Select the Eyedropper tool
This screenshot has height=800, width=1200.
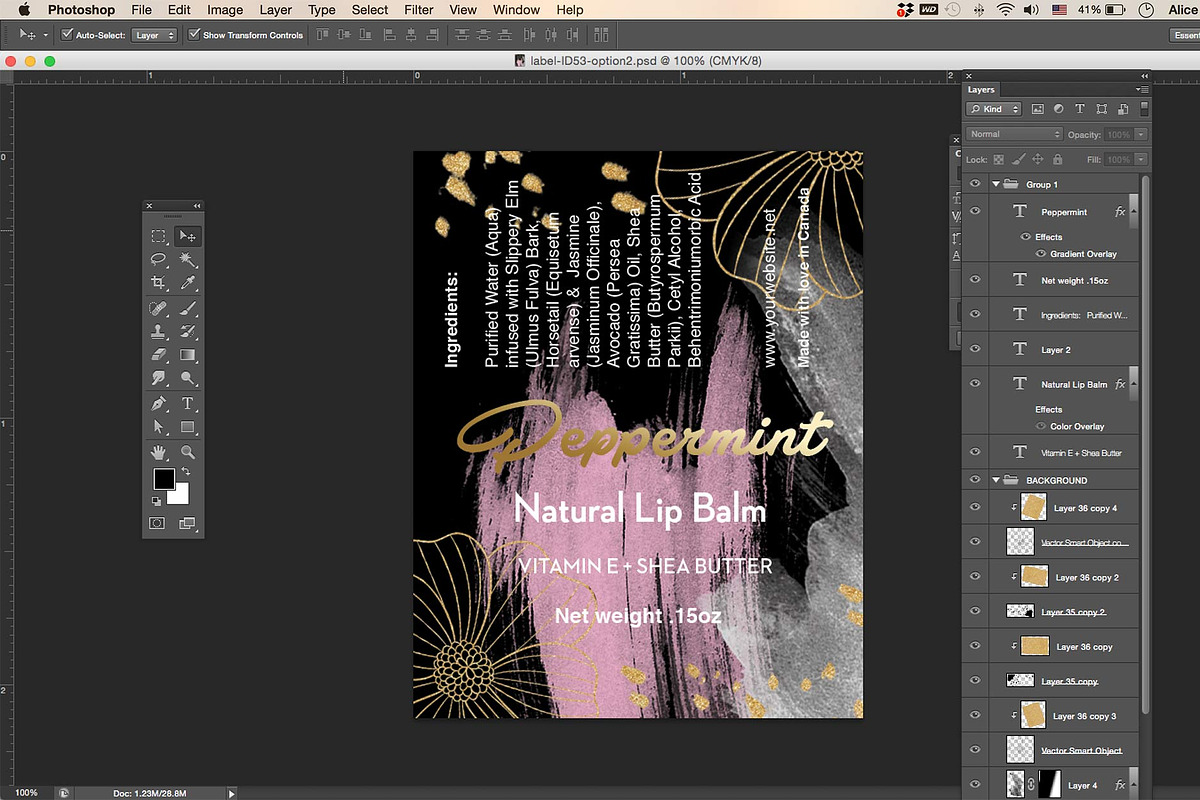[187, 284]
